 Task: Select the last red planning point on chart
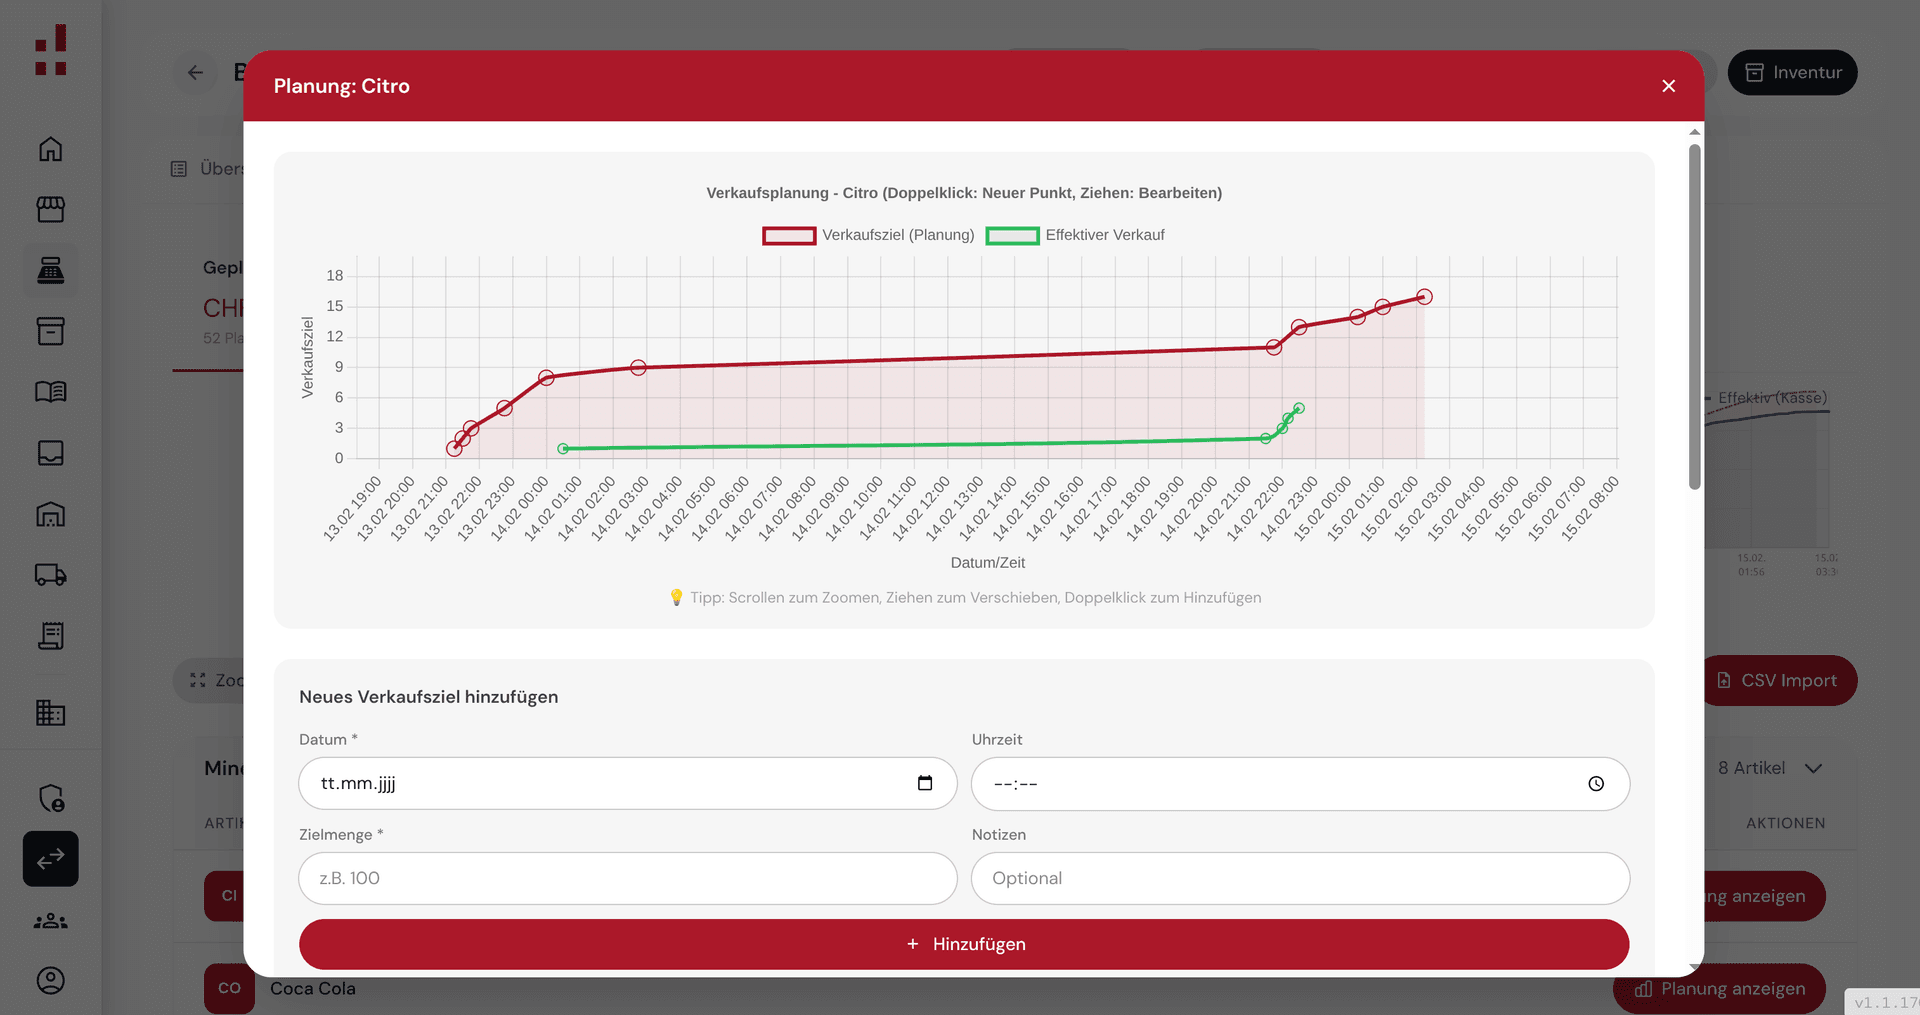point(1424,297)
